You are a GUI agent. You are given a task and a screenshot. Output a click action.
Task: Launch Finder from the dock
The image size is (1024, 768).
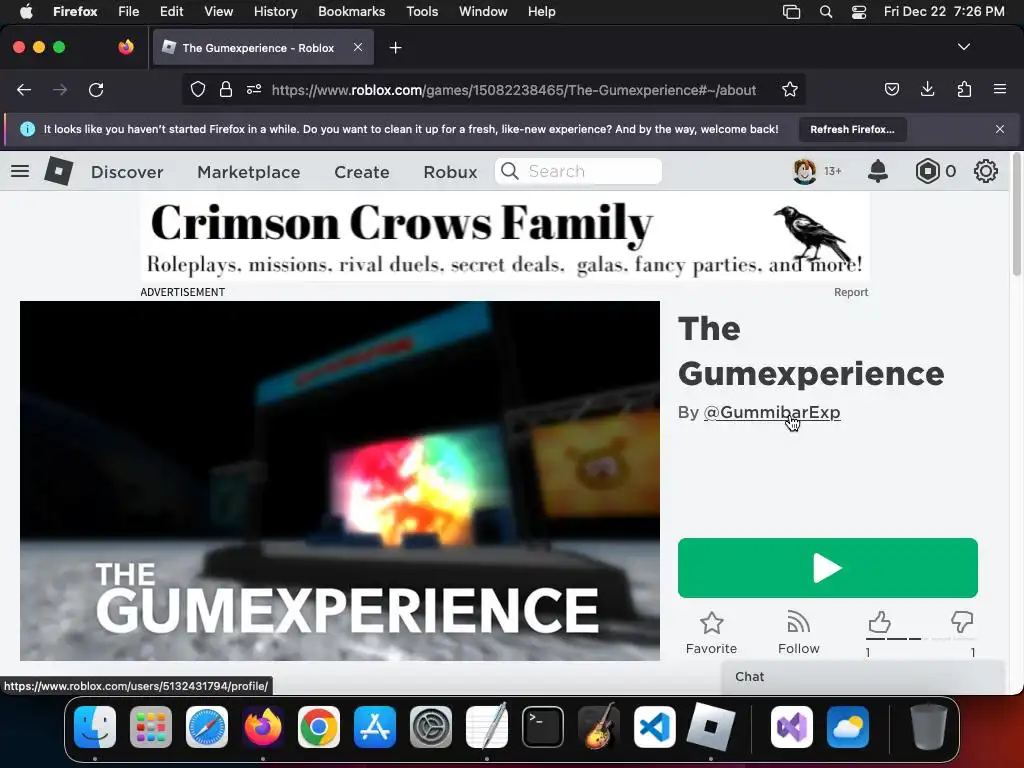coord(95,727)
